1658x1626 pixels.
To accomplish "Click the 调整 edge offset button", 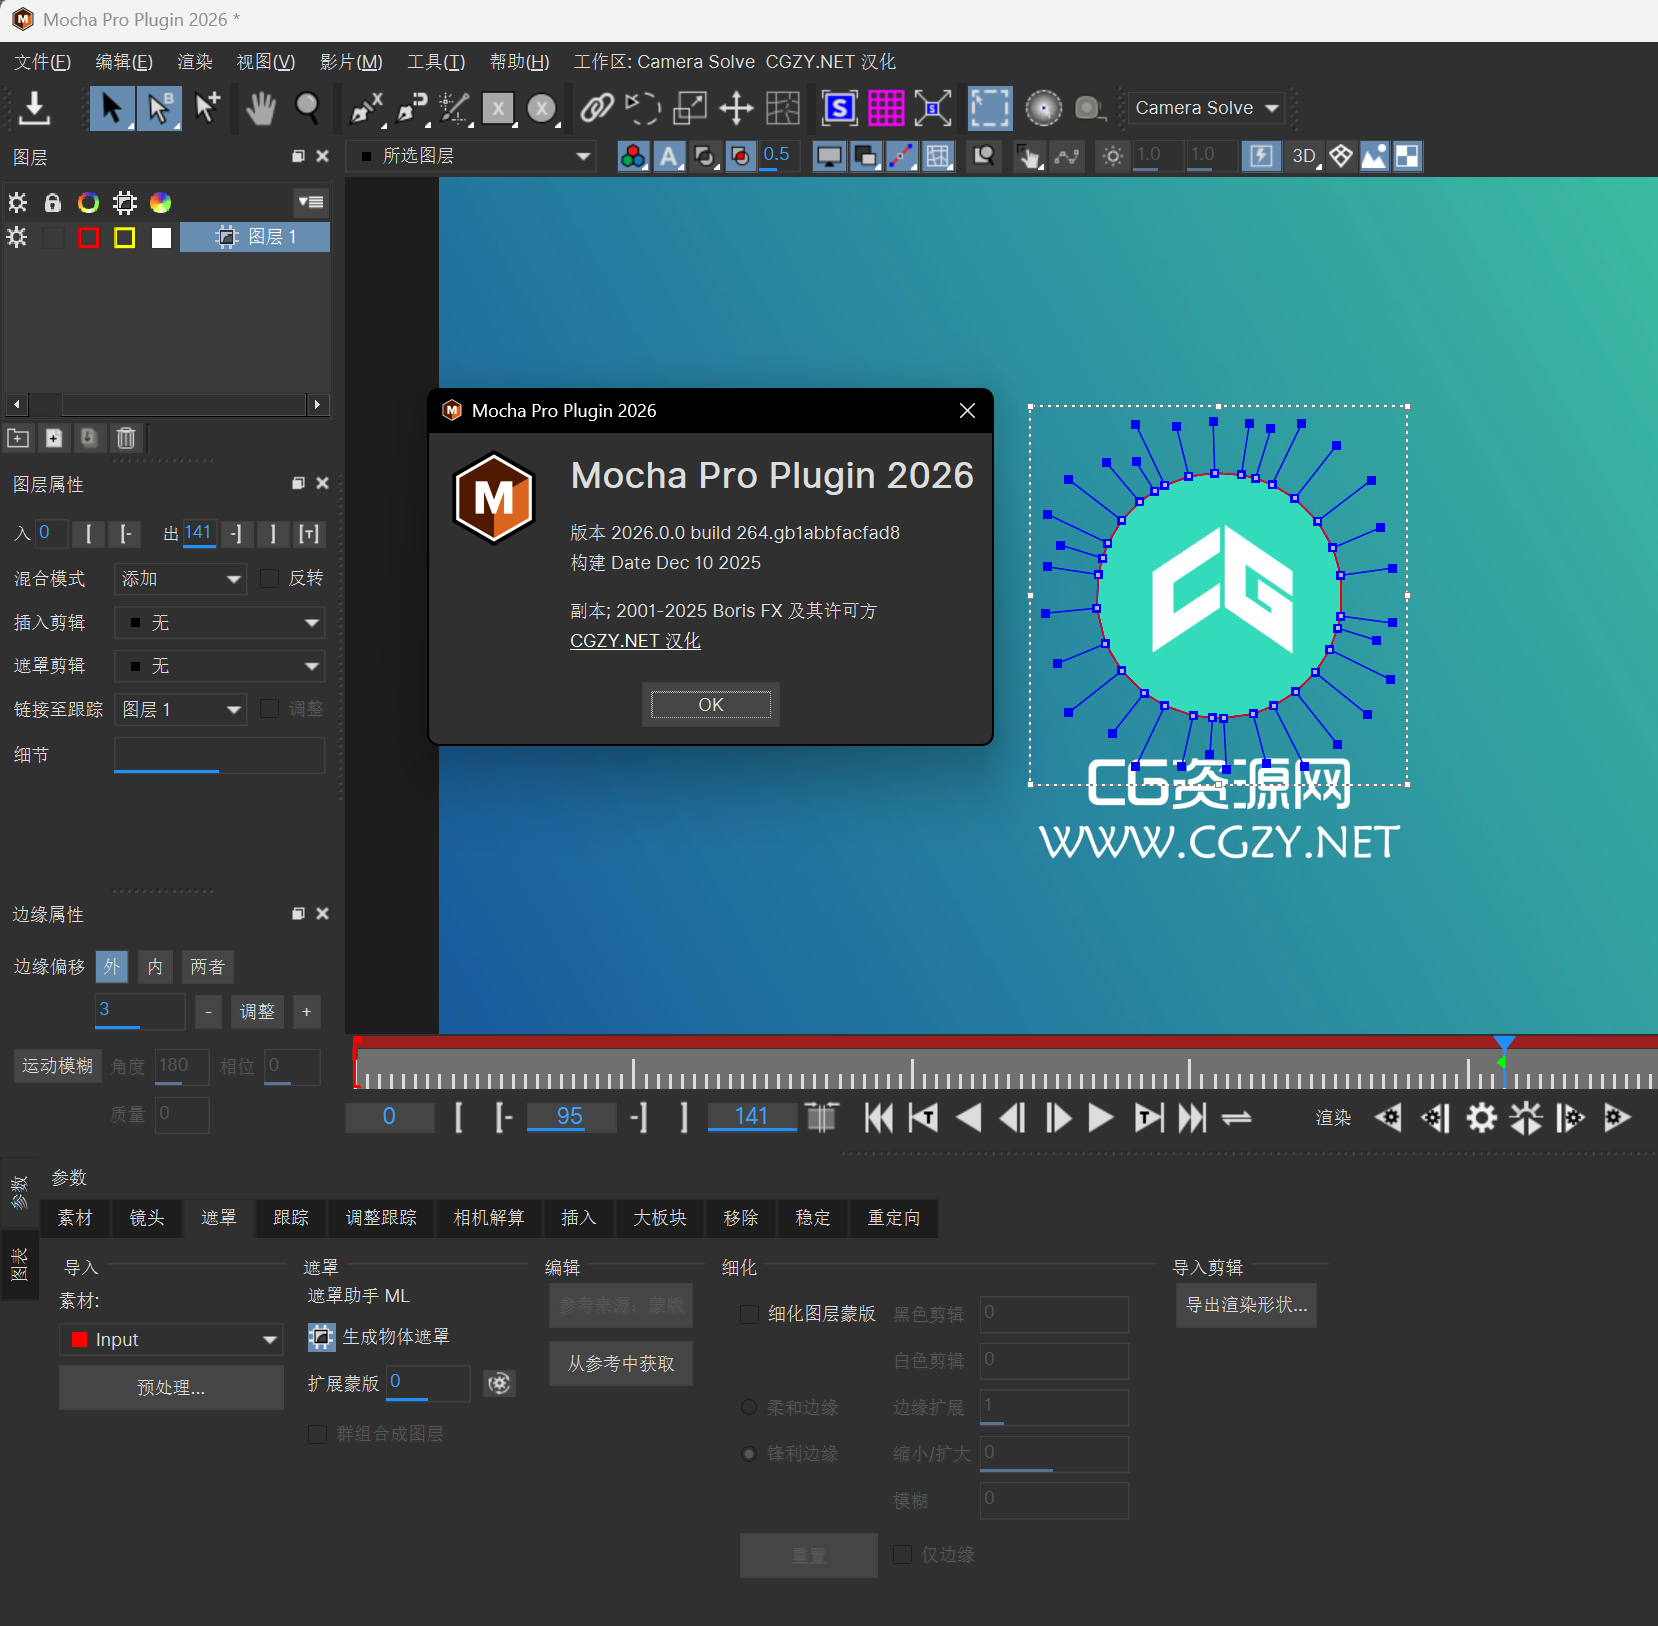I will pos(257,1011).
